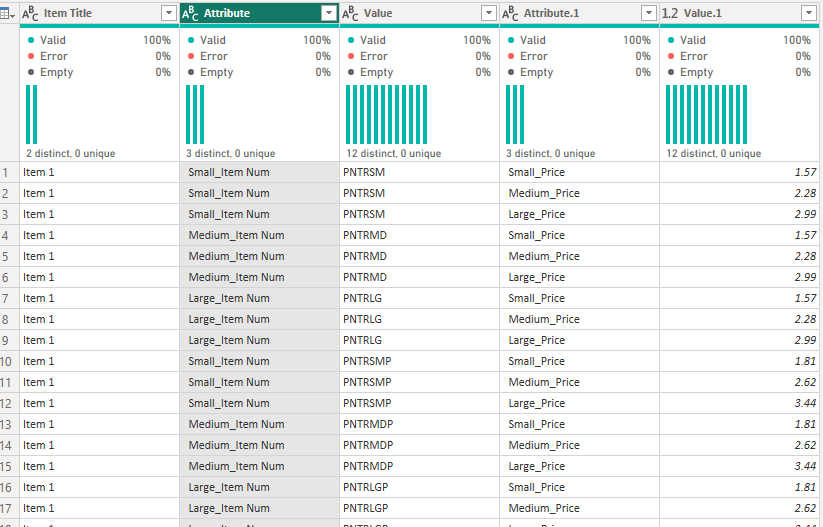Screen dimensions: 823x527
Task: Click the text data type icon of Value column
Action: pyautogui.click(x=350, y=14)
